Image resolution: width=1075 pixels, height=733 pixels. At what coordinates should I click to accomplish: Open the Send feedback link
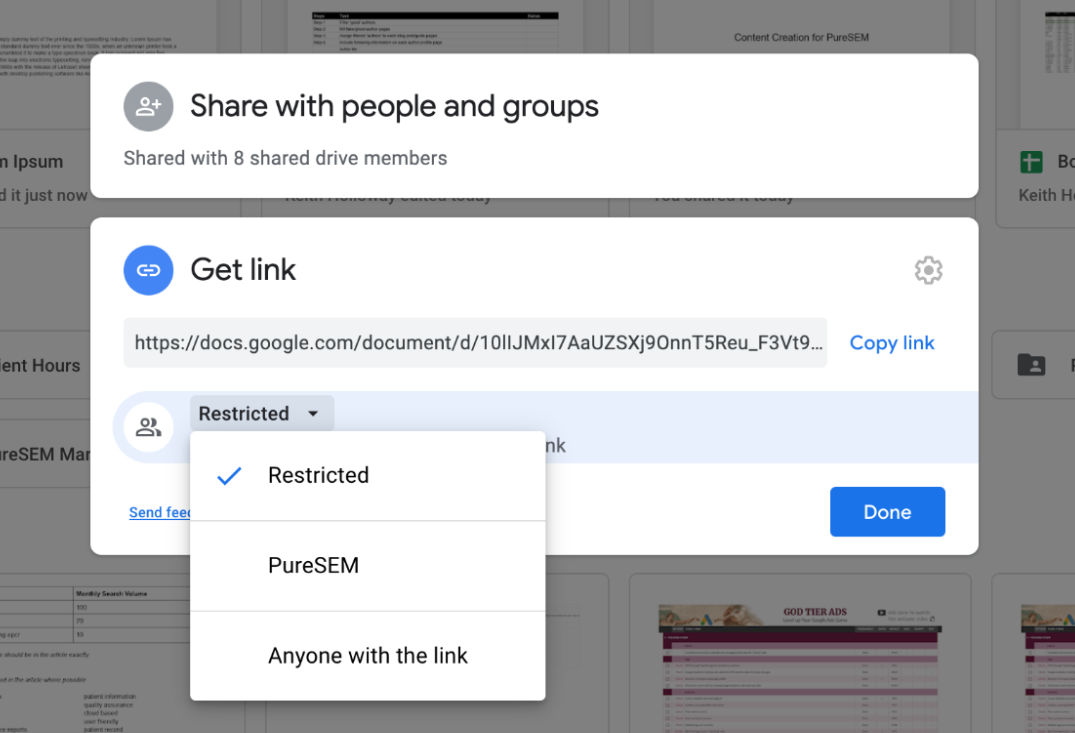(160, 512)
